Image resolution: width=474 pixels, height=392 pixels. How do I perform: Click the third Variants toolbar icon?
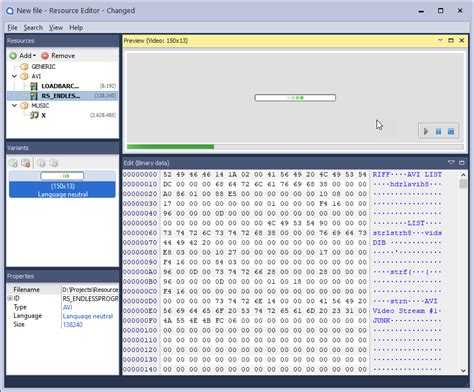(x=41, y=163)
